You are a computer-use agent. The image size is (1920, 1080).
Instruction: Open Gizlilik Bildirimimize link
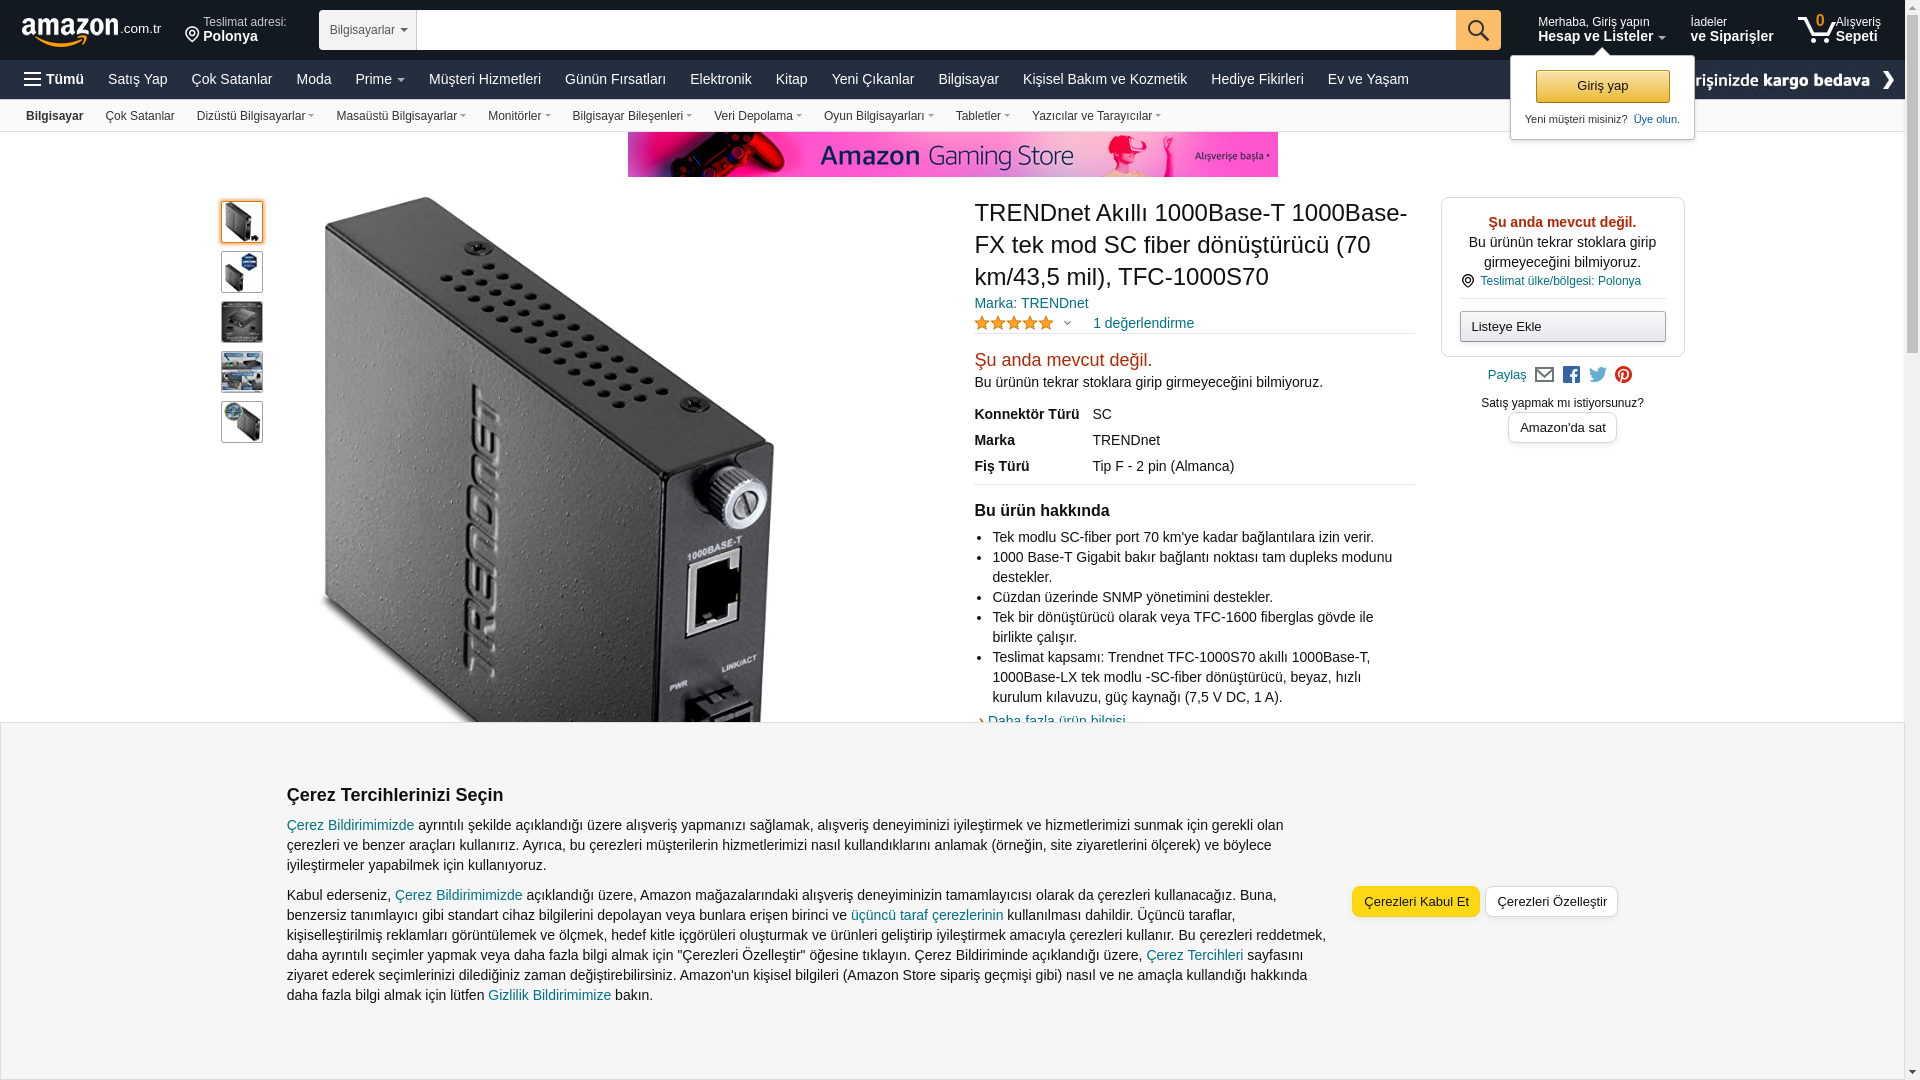549,995
